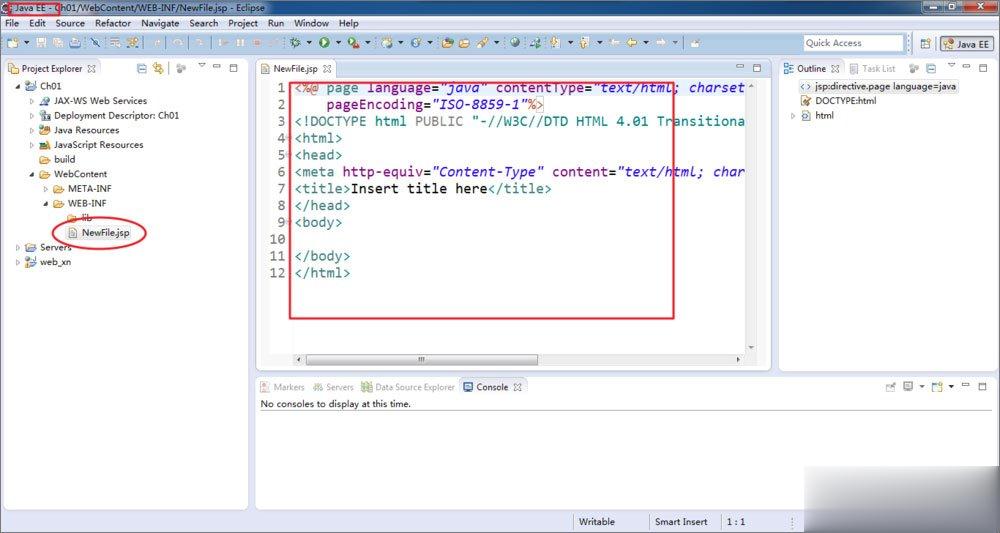Click Smart Insert in status bar
Screen dimensions: 1000x533
click(680, 522)
